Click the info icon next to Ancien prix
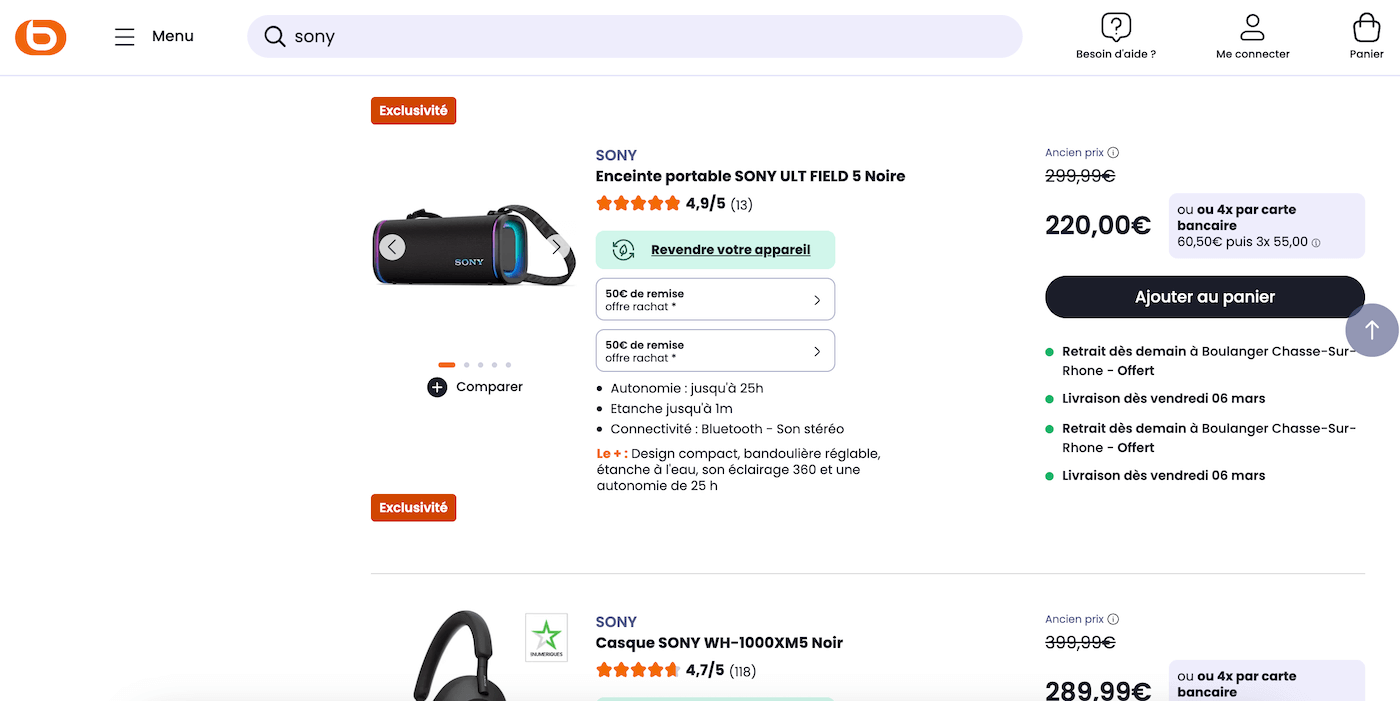The image size is (1400, 701). point(1114,152)
